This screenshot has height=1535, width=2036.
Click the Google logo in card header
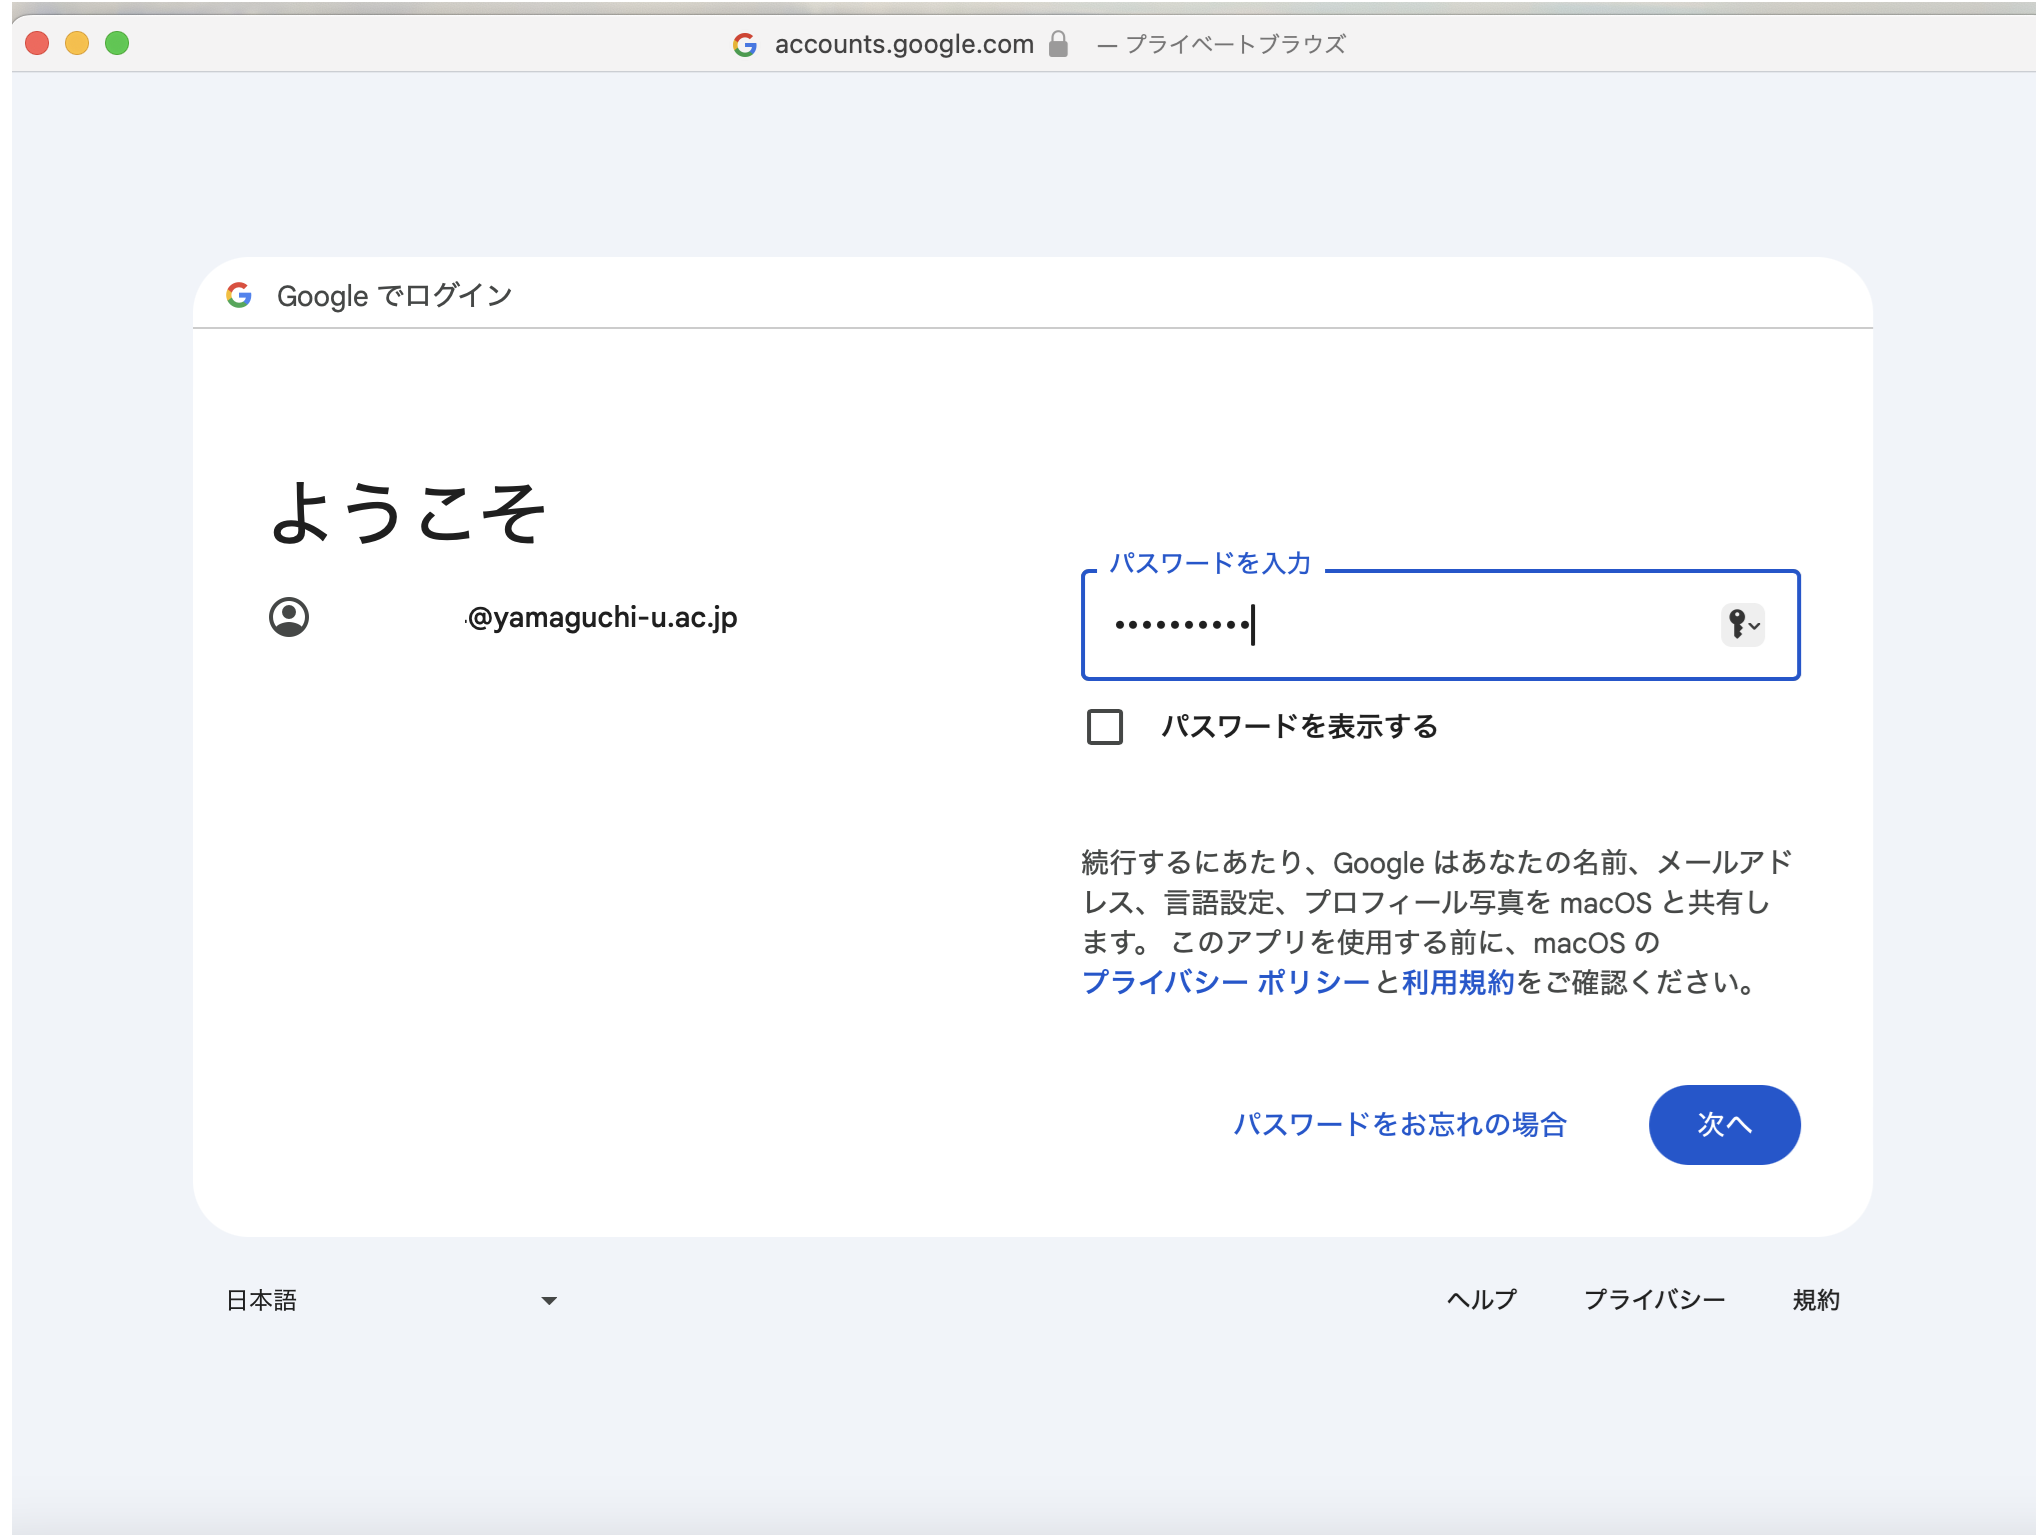coord(239,295)
